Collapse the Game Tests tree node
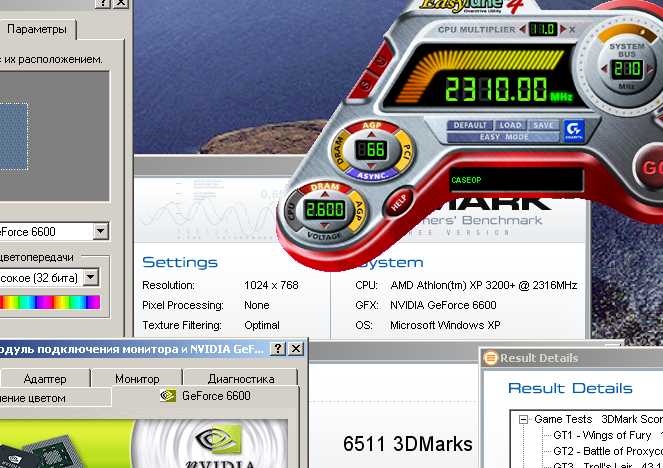663x468 pixels. click(x=524, y=419)
